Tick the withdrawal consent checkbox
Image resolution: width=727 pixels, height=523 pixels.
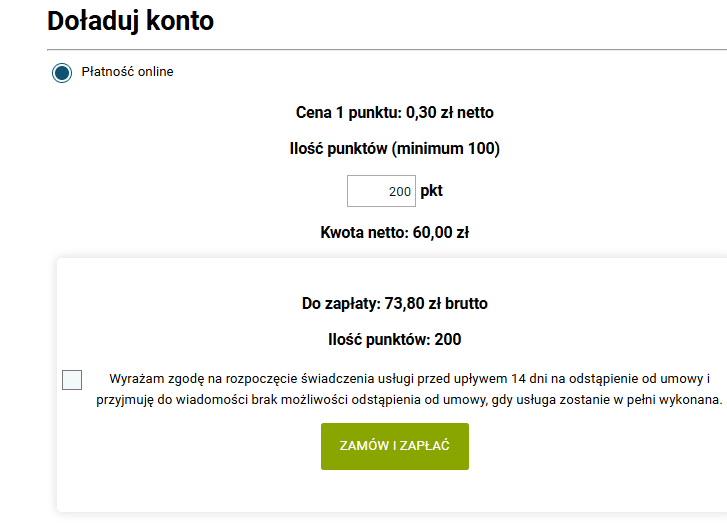point(72,380)
